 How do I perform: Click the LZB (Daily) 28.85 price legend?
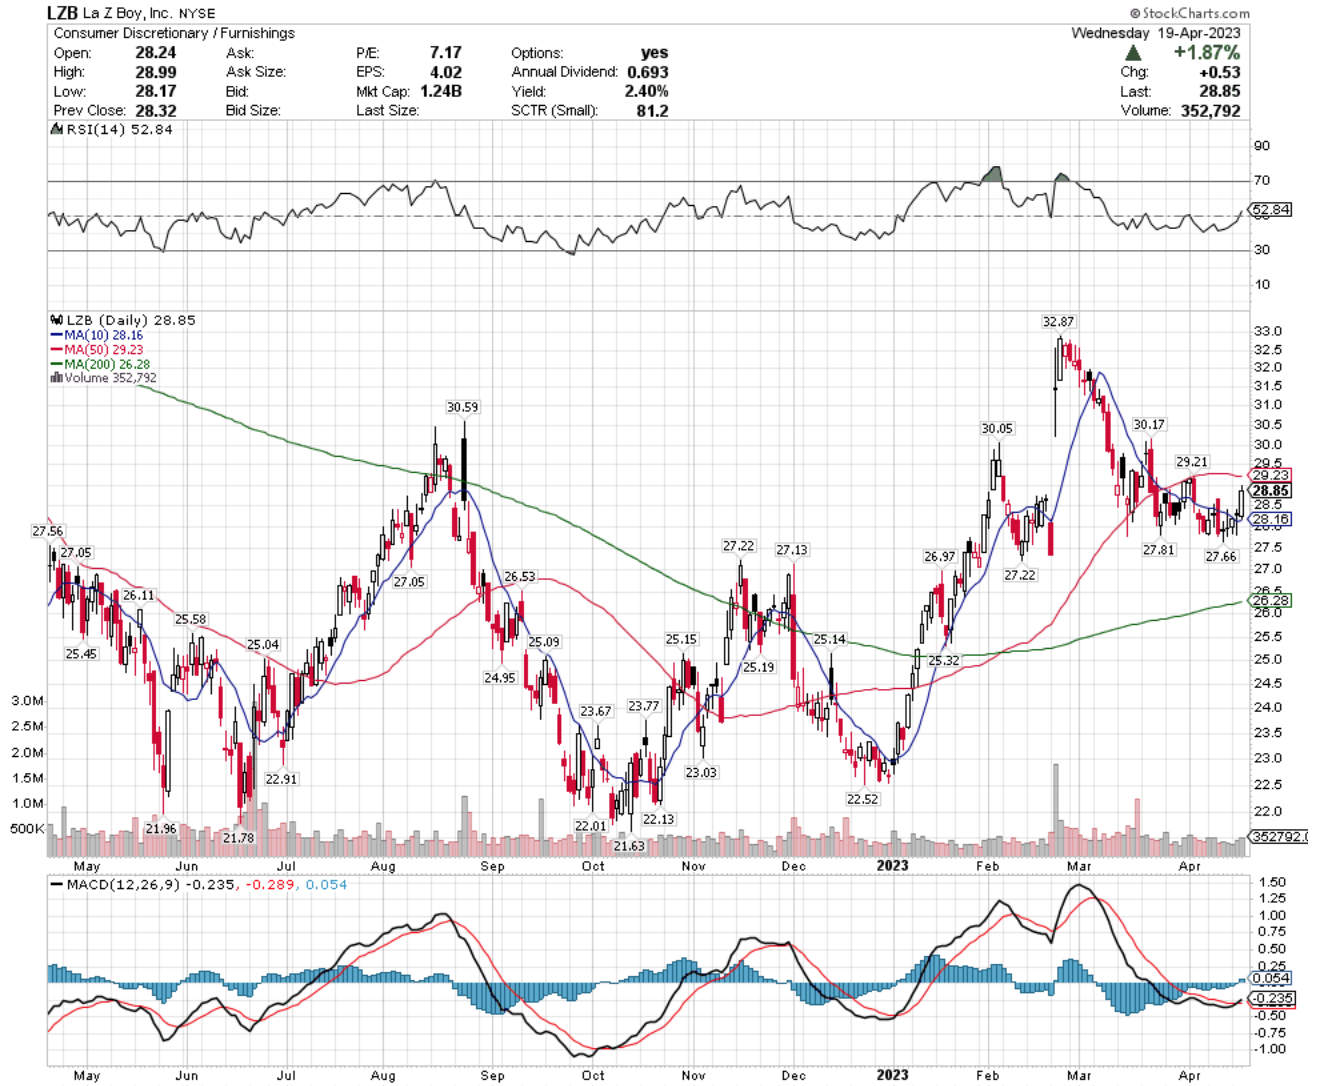124,320
